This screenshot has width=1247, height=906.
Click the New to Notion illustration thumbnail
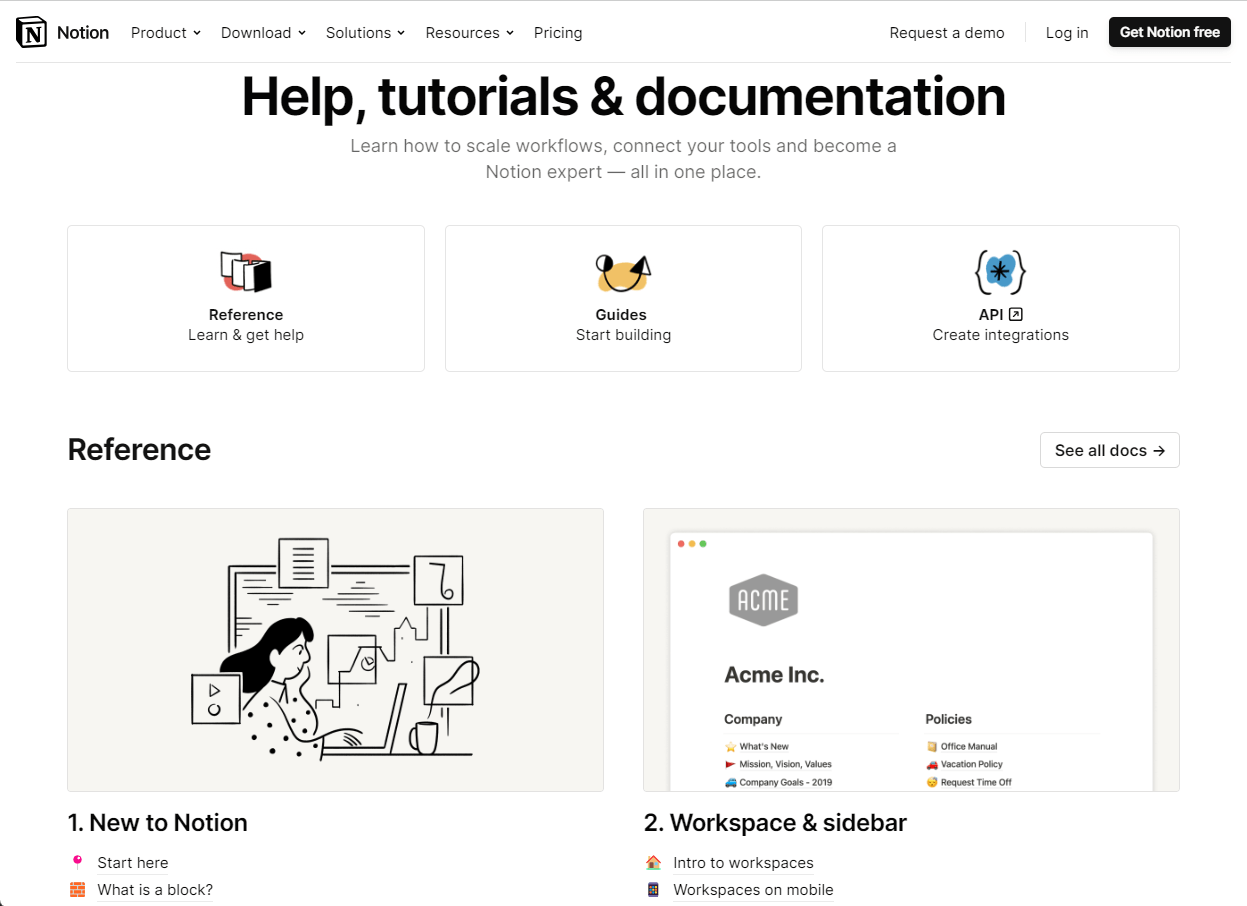click(x=335, y=650)
